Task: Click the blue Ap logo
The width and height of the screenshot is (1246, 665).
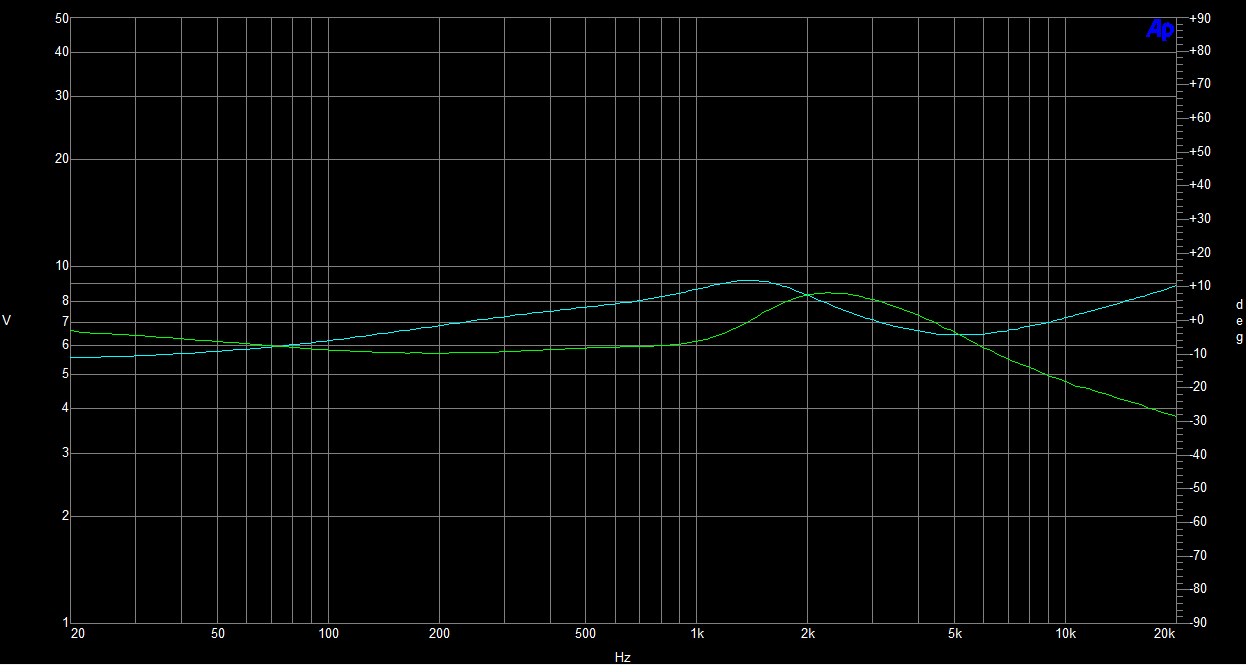Action: click(1159, 31)
